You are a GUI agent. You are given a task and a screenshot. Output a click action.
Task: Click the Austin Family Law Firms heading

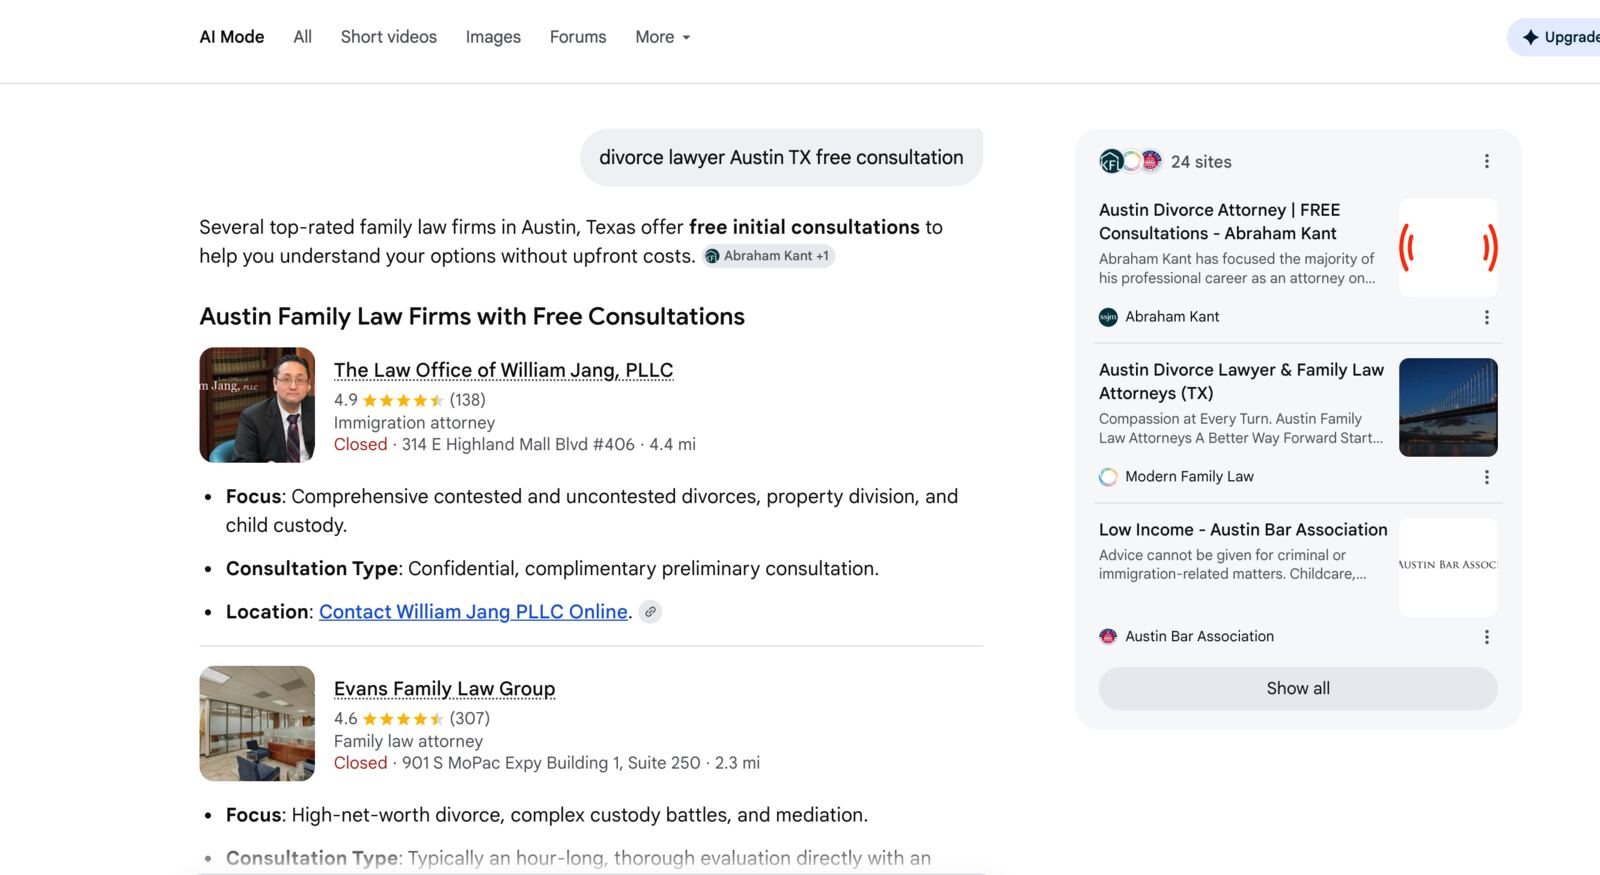tap(472, 316)
